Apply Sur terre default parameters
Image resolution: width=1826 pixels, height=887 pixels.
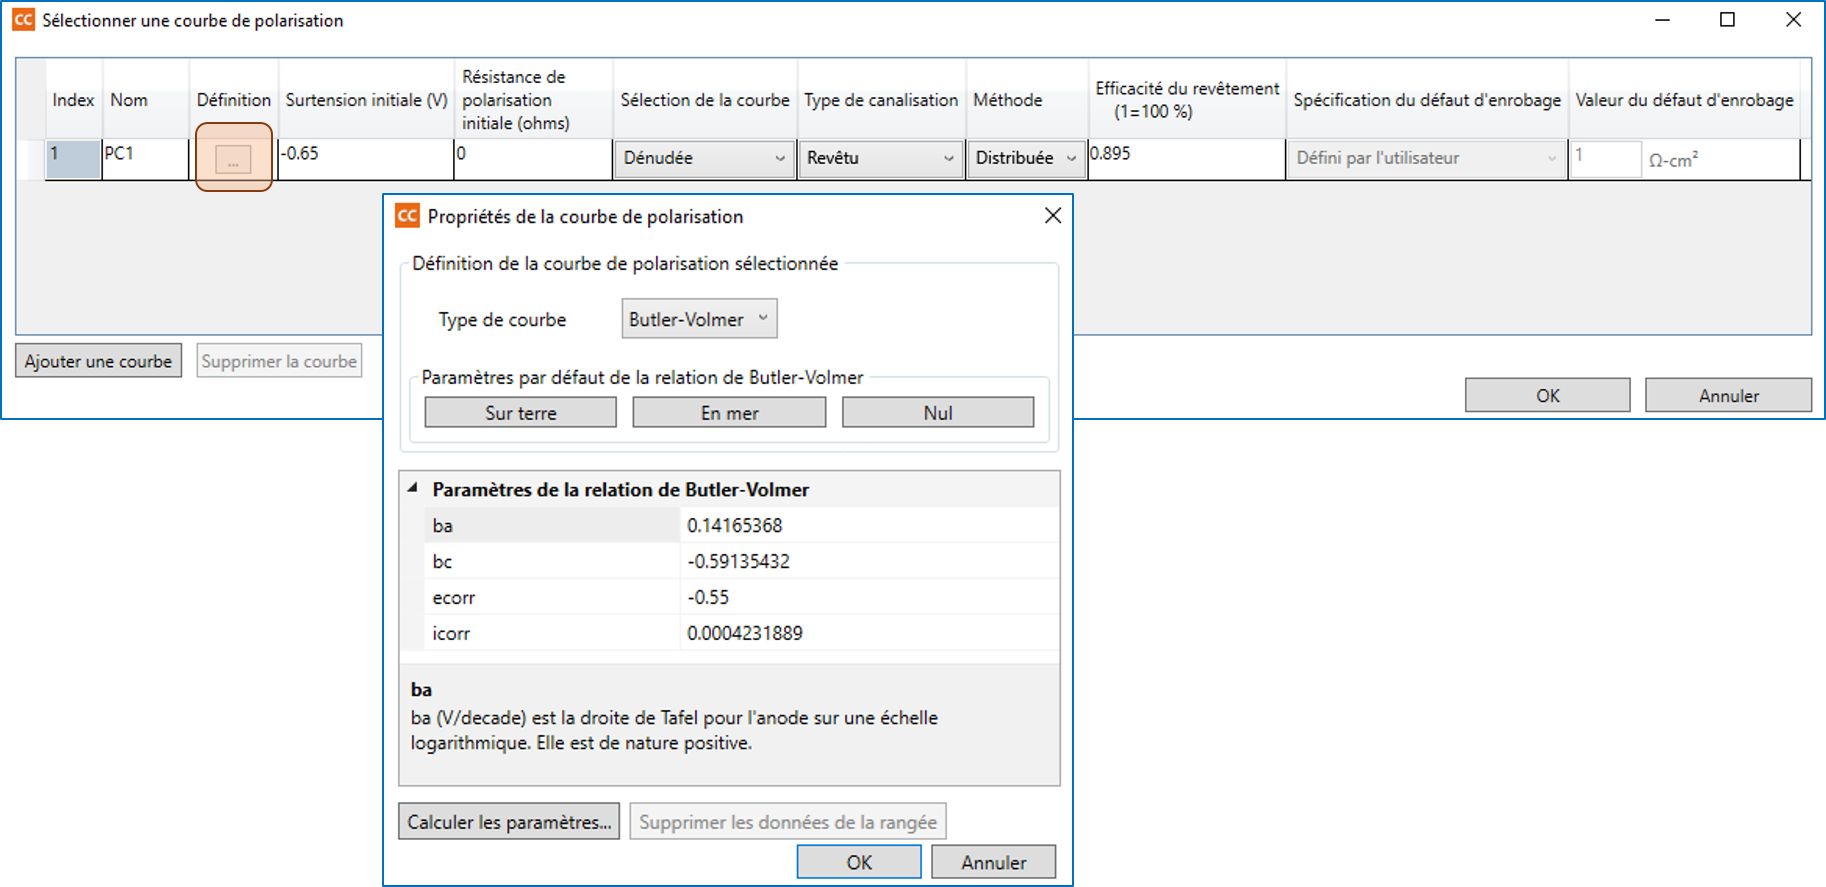click(520, 413)
